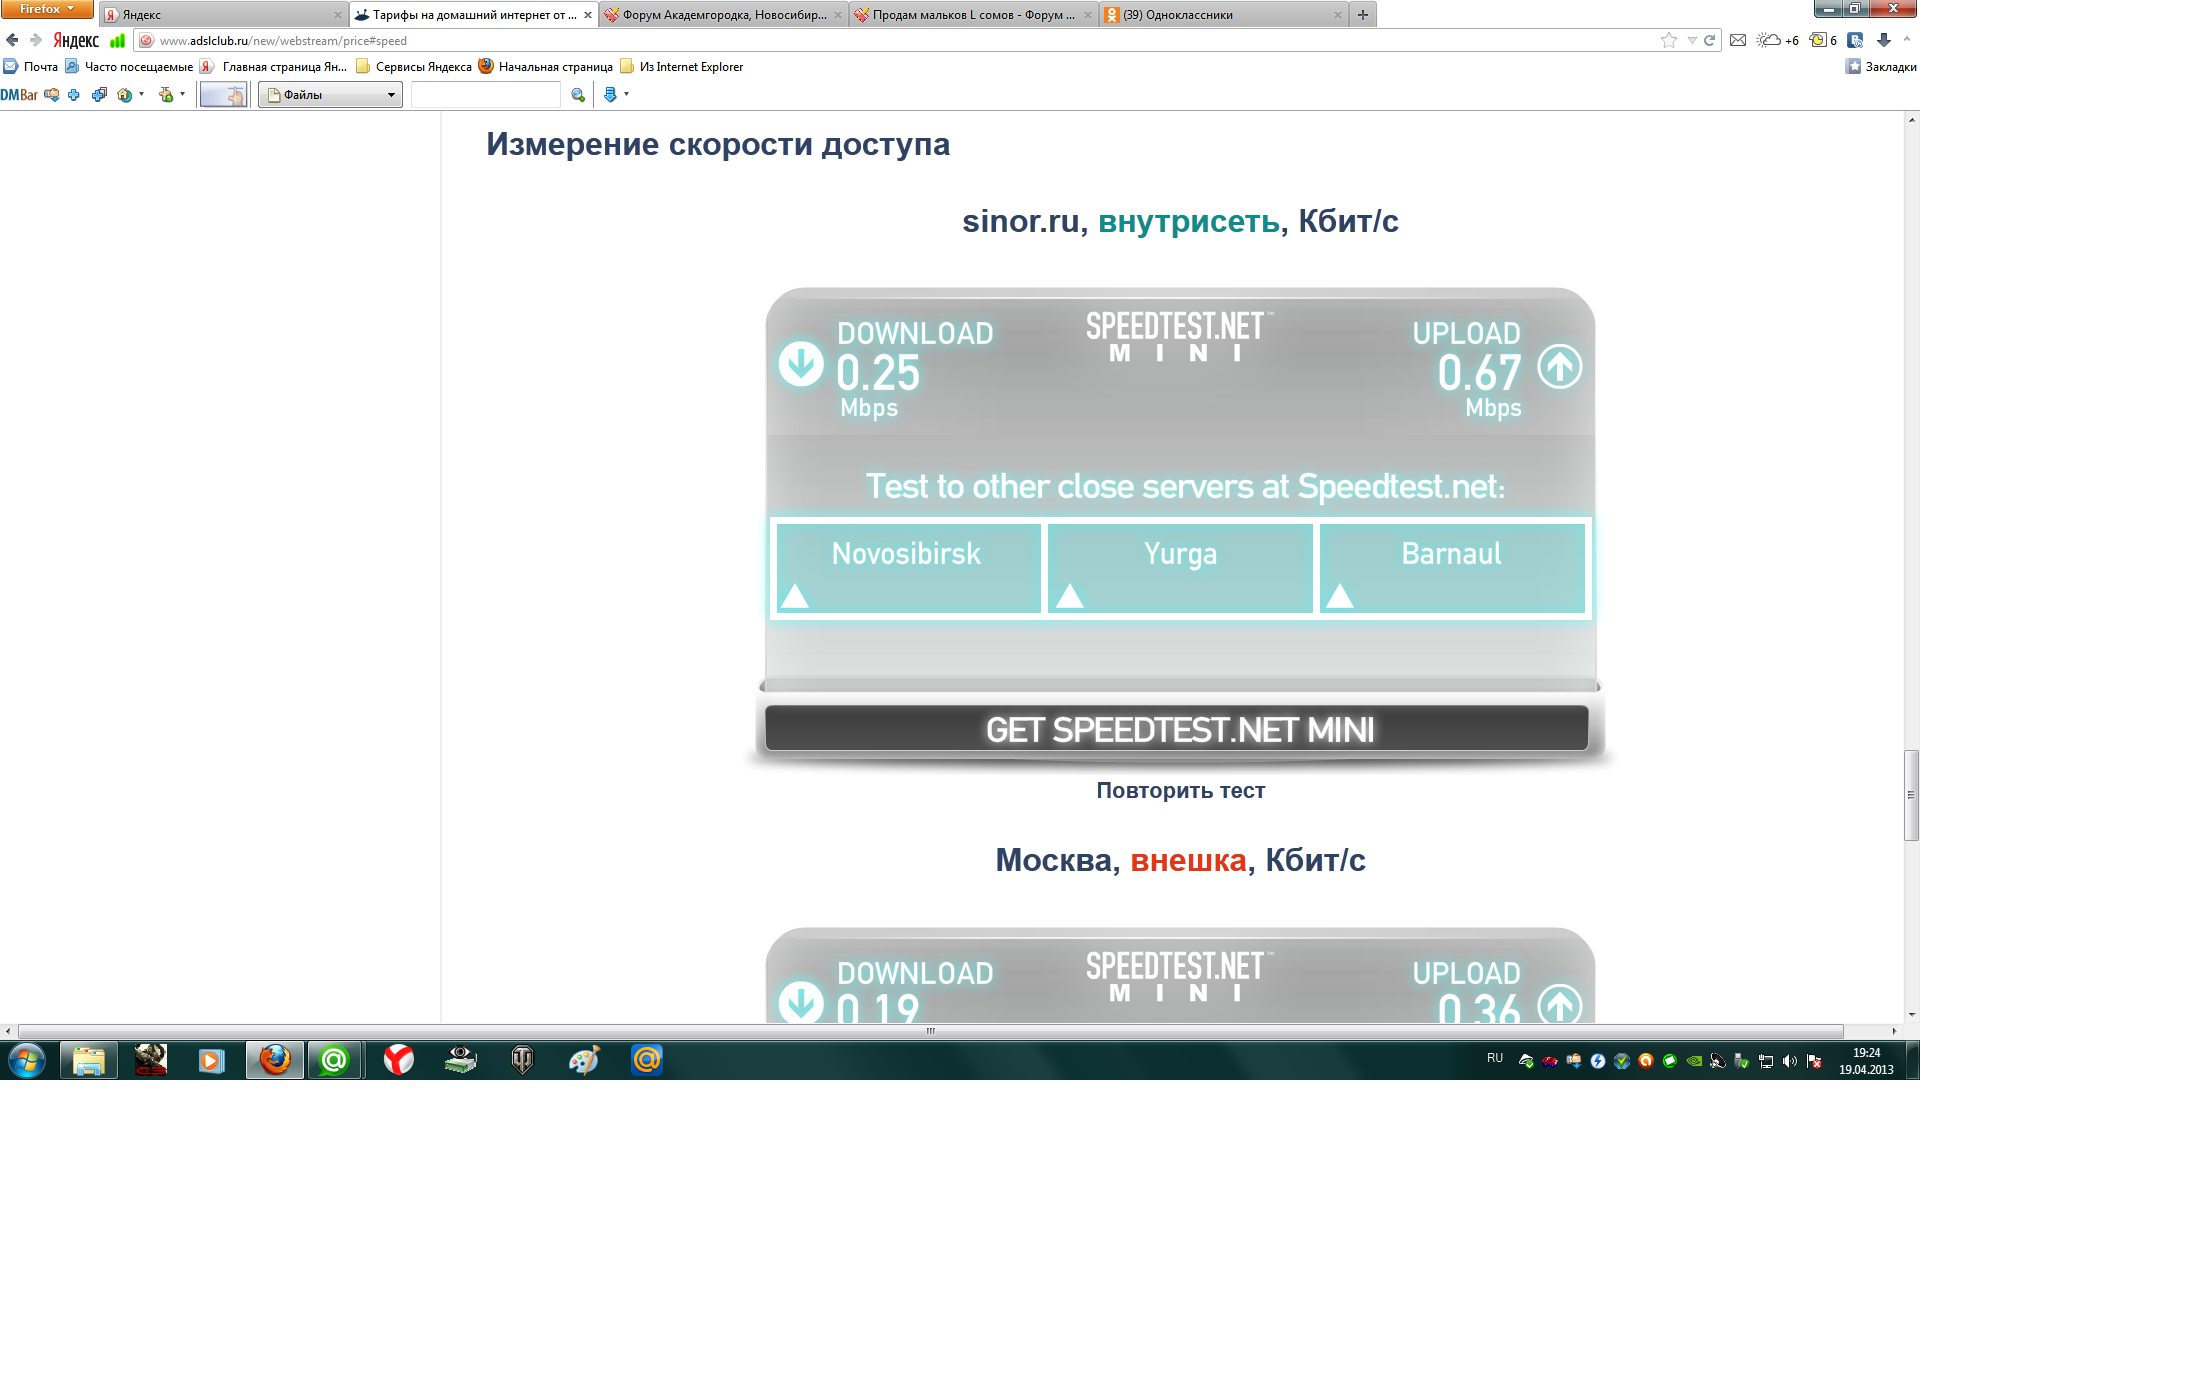Click the vertical scrollbar down arrow
The width and height of the screenshot is (2200, 1375).
[x=1911, y=1014]
